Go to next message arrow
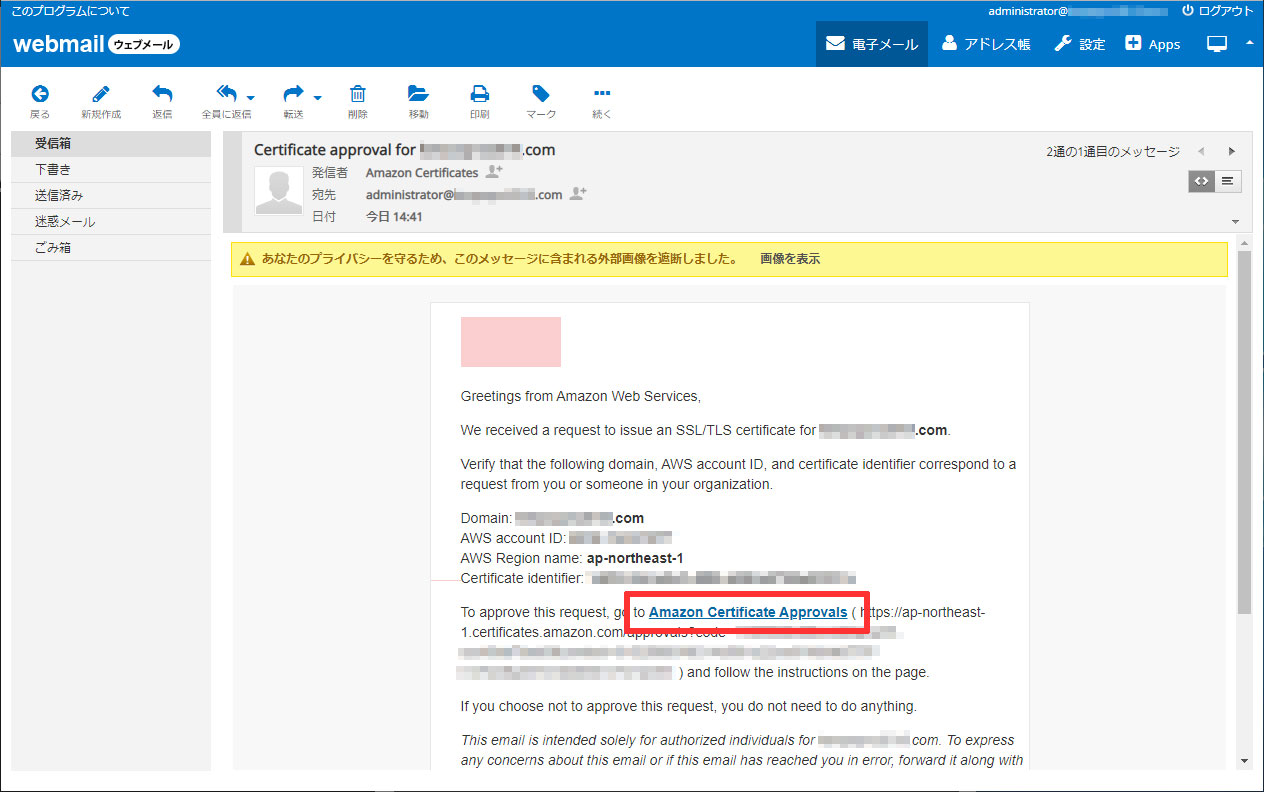The height and width of the screenshot is (792, 1264). [x=1232, y=151]
